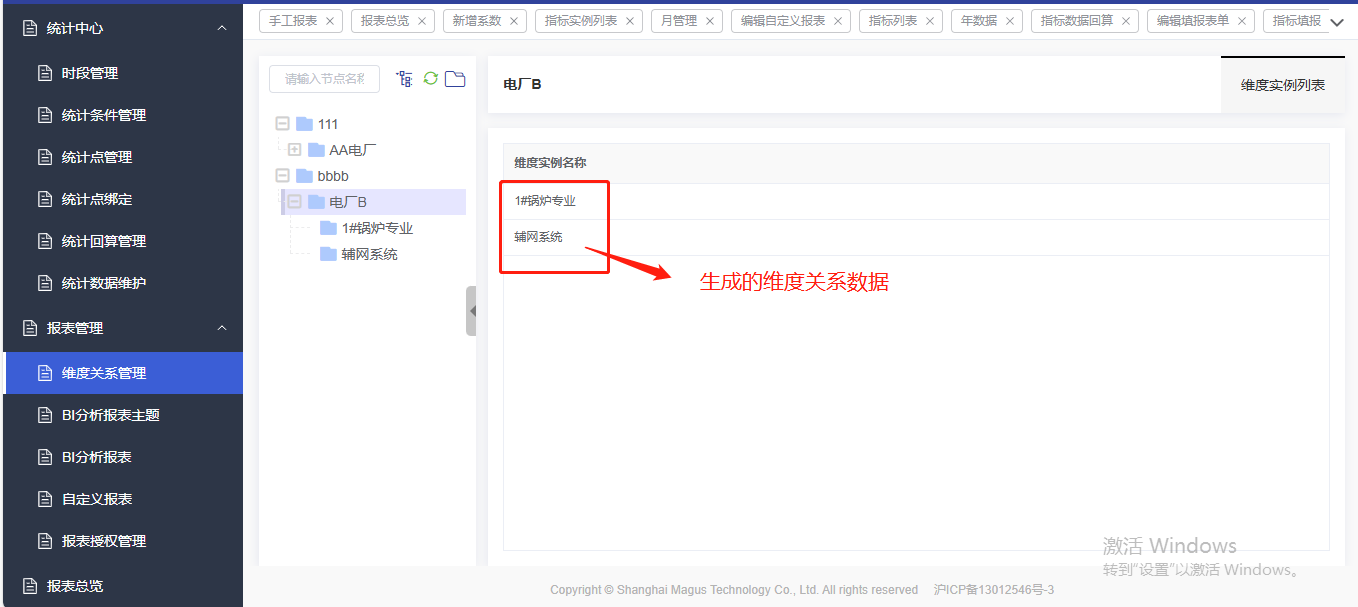Image resolution: width=1358 pixels, height=607 pixels.
Task: Open BI分析报表主题 in the sidebar
Action: [x=110, y=415]
